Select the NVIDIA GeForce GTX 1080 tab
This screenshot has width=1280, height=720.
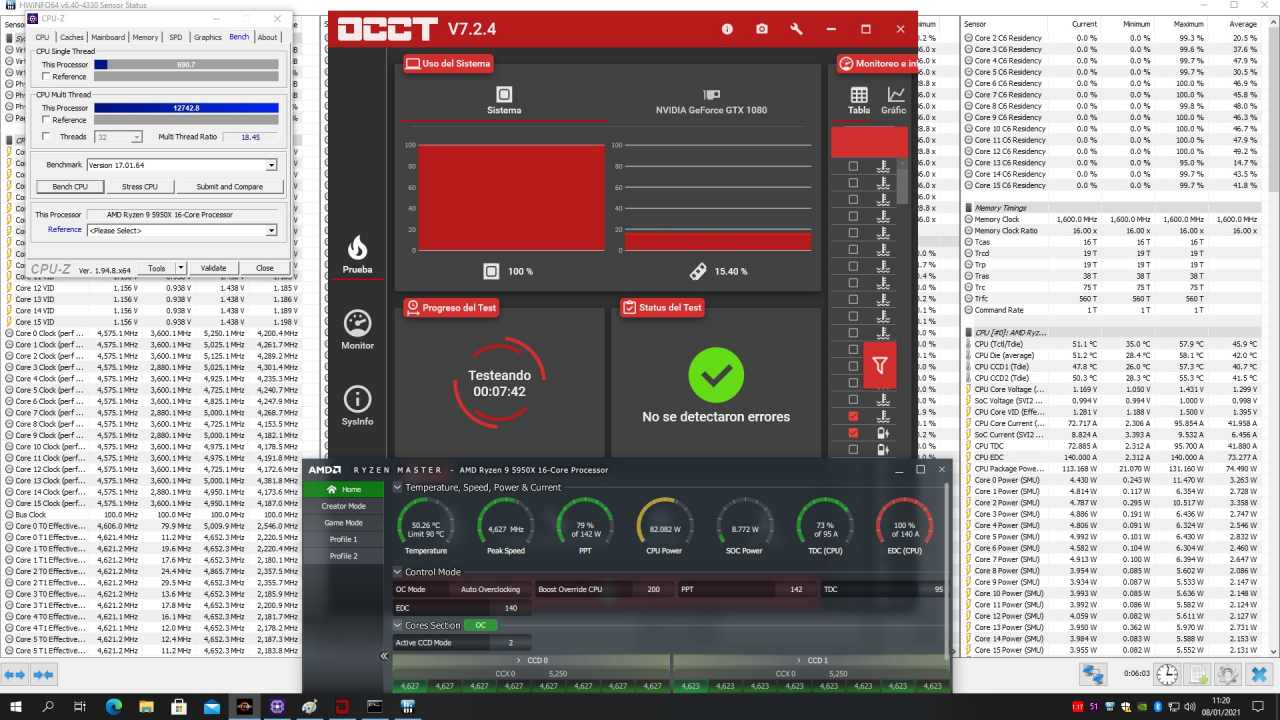711,101
